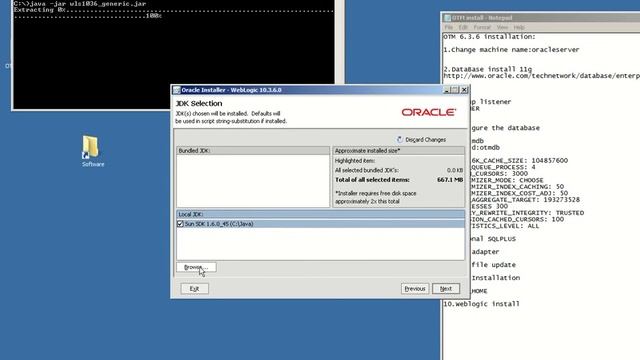Click the Notepad window title icon
The height and width of the screenshot is (360, 640).
click(x=447, y=18)
